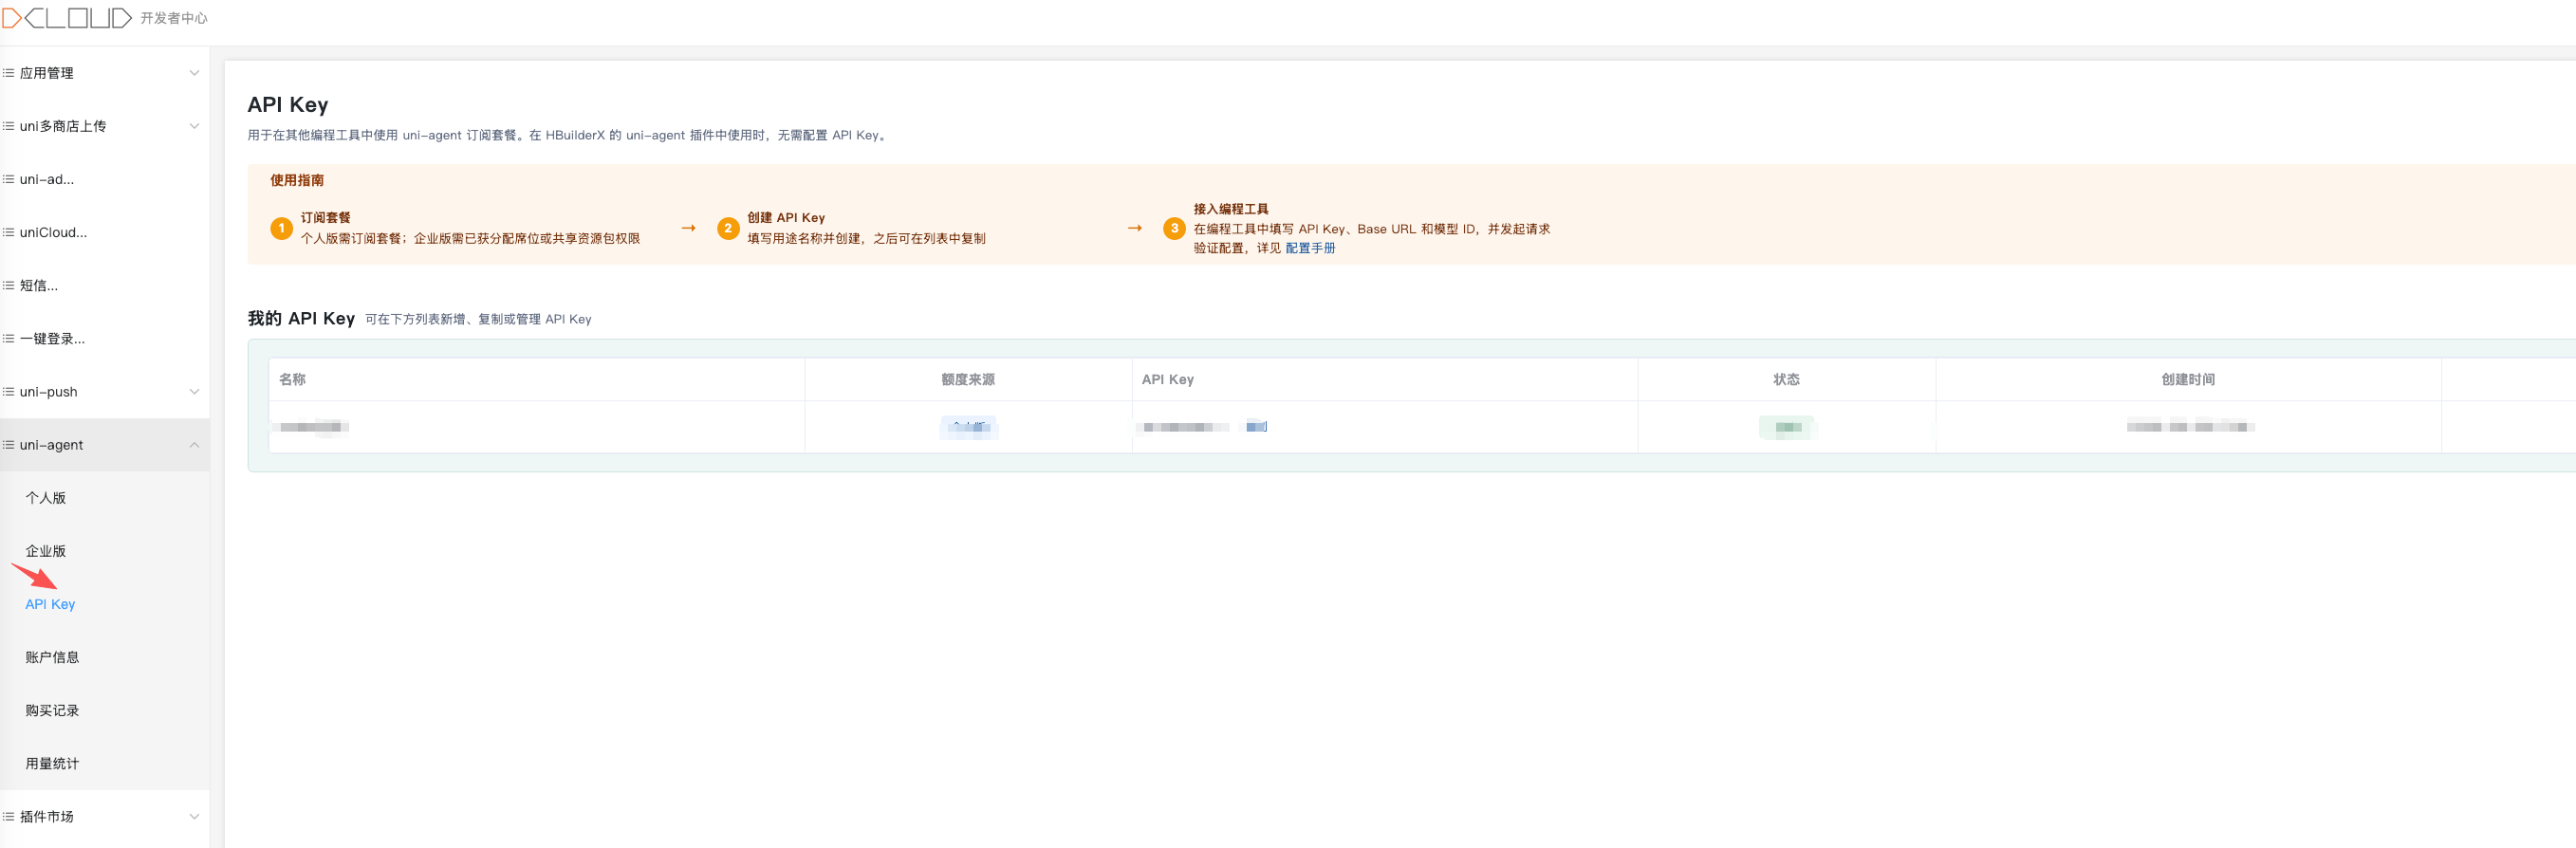The height and width of the screenshot is (848, 2576).
Task: Click the 状态 column header
Action: coord(1786,379)
